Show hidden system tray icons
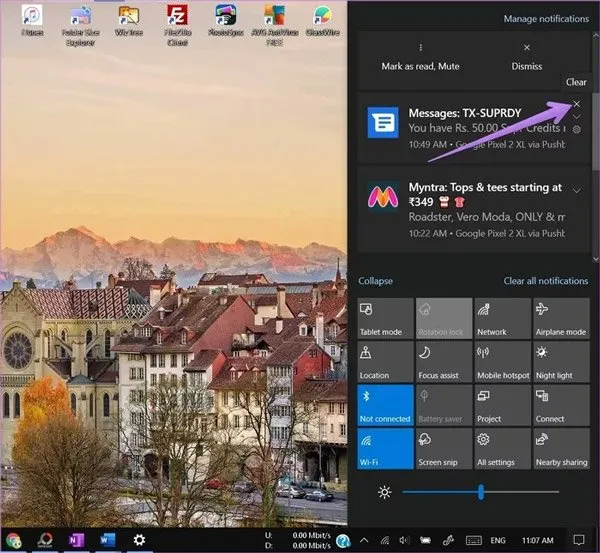The height and width of the screenshot is (553, 600). click(364, 540)
